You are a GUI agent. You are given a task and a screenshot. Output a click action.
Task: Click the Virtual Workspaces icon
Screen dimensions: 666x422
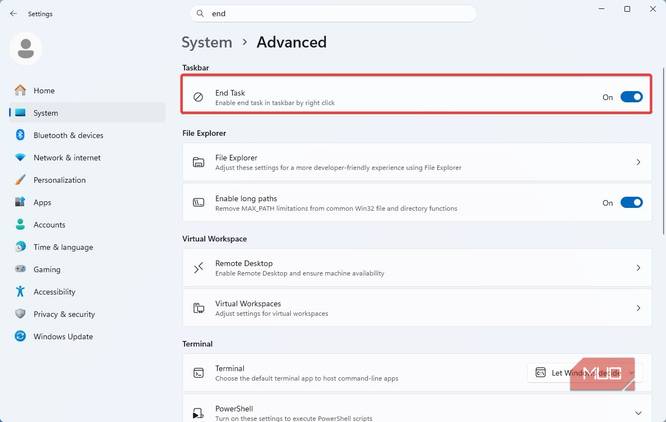[x=198, y=308]
